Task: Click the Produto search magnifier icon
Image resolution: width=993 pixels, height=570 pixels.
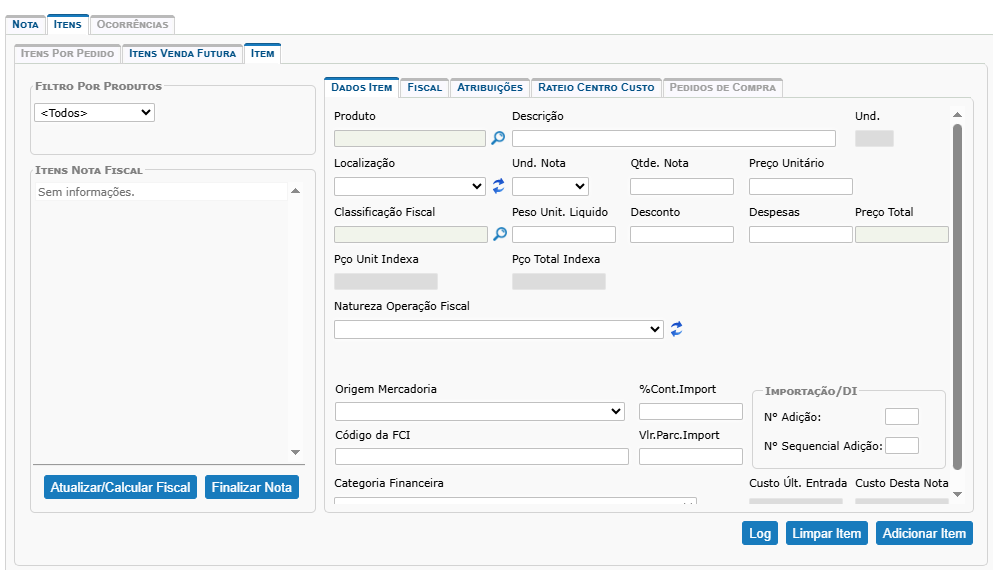Action: coord(498,139)
